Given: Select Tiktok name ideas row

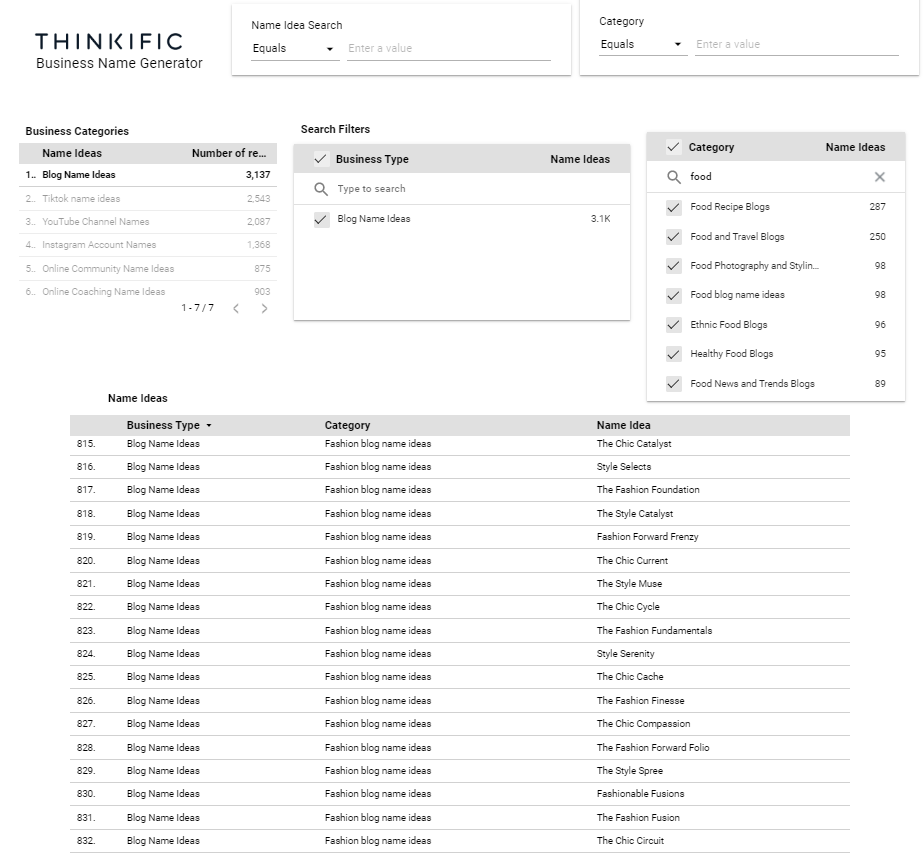Looking at the screenshot, I should click(x=148, y=199).
